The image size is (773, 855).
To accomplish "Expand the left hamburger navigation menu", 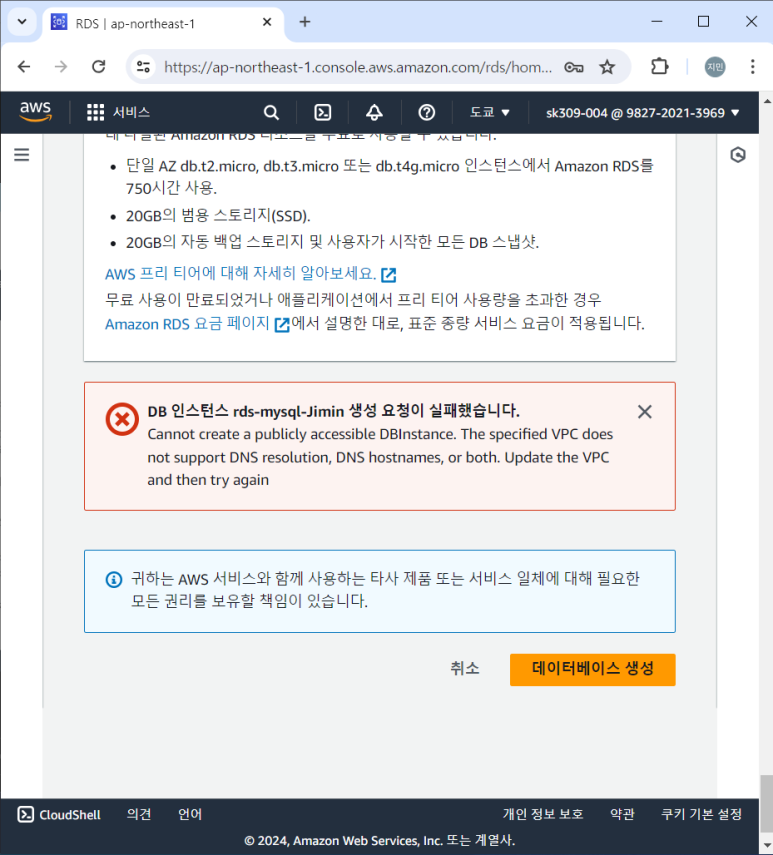I will coord(22,155).
